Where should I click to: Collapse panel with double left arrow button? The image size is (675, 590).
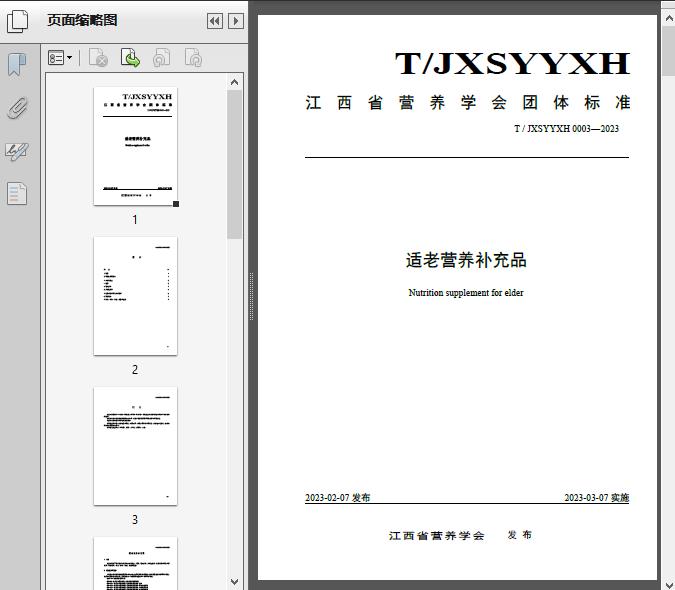pos(215,21)
